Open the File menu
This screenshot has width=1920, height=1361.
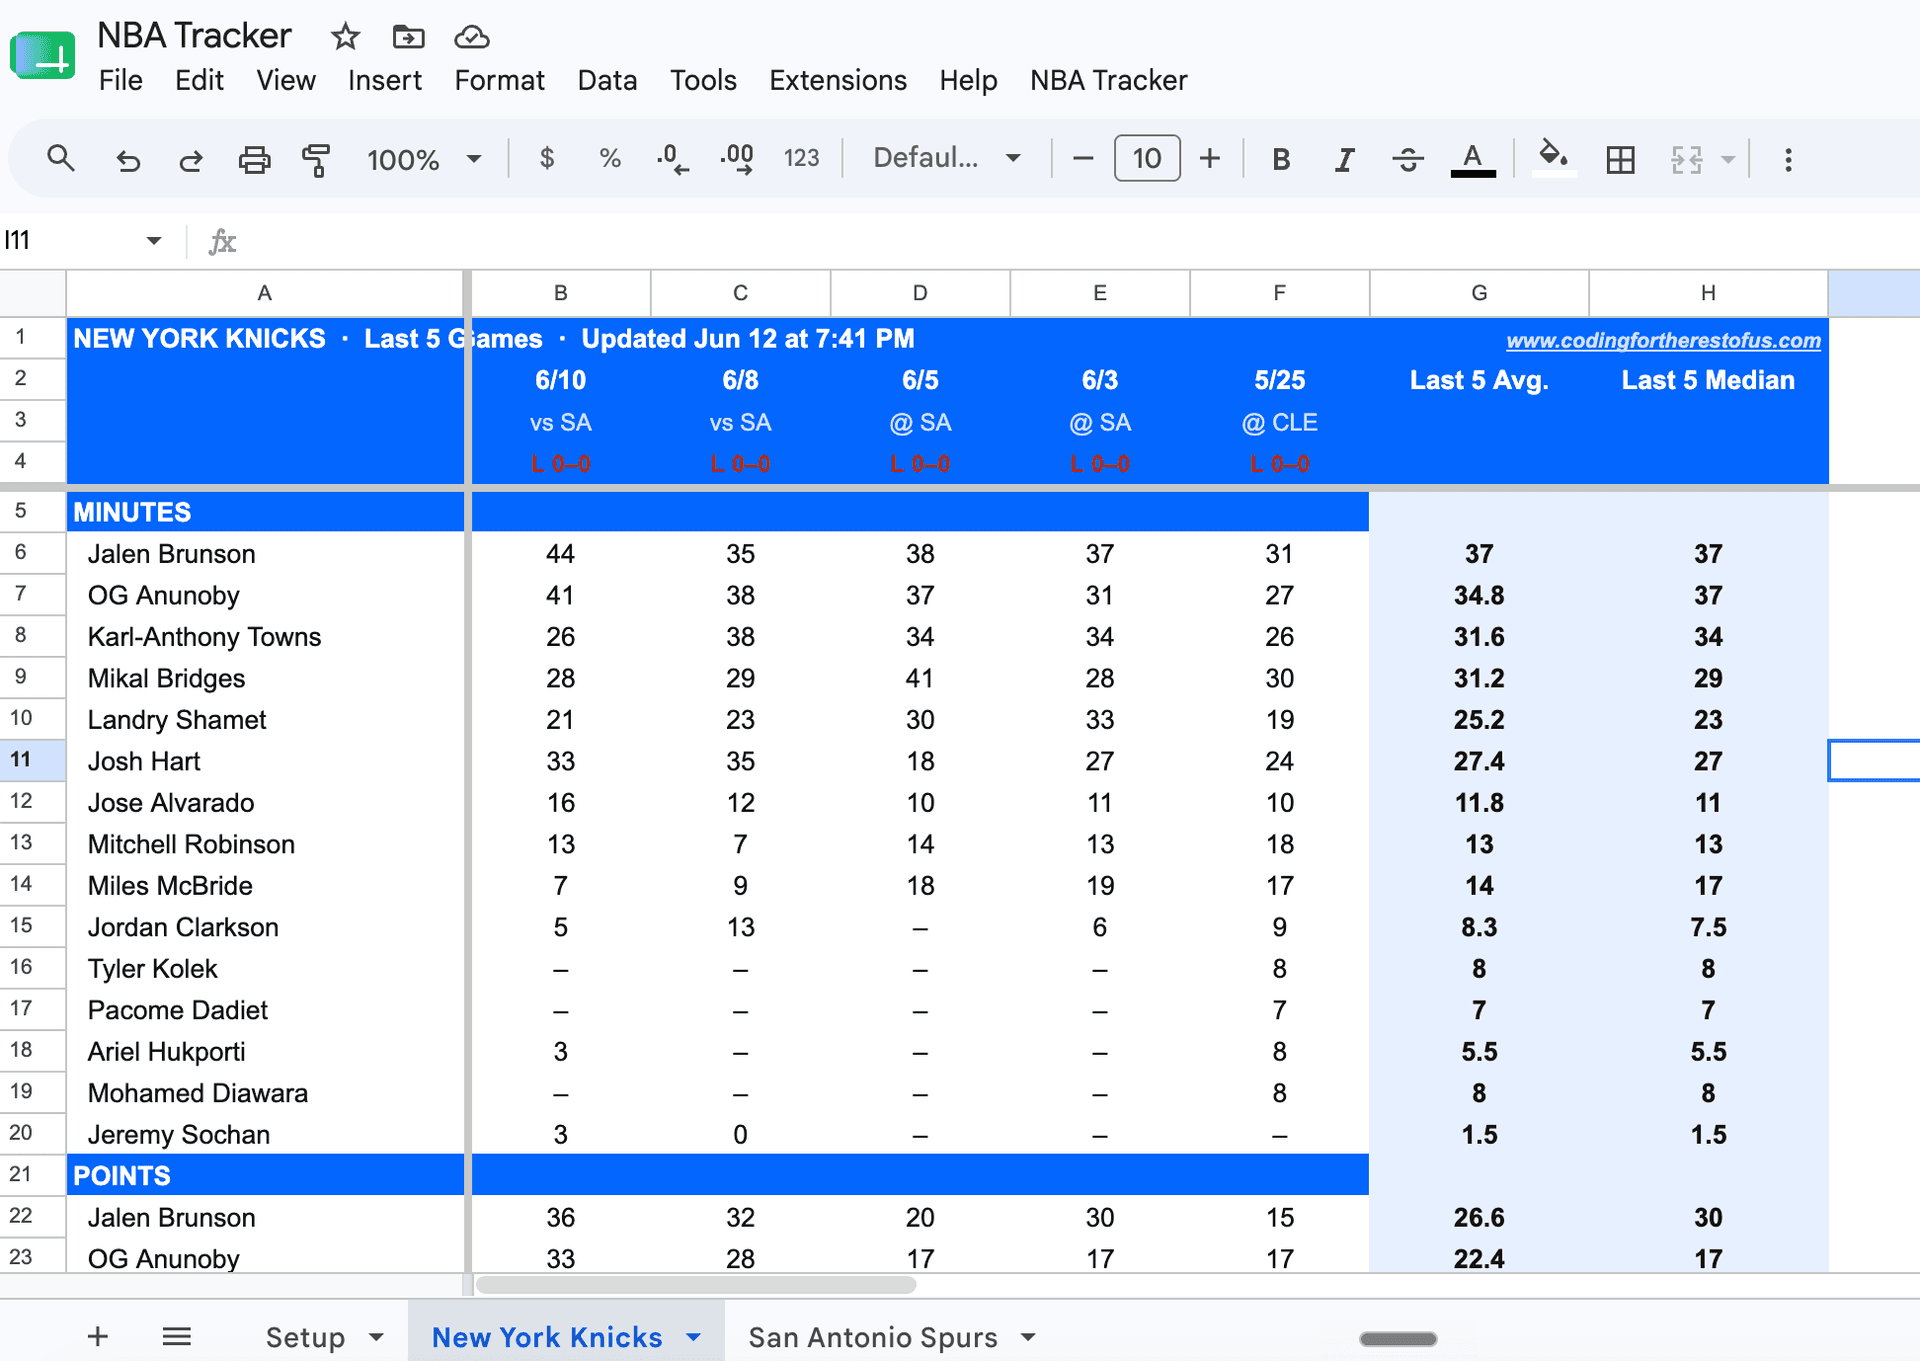tap(120, 80)
